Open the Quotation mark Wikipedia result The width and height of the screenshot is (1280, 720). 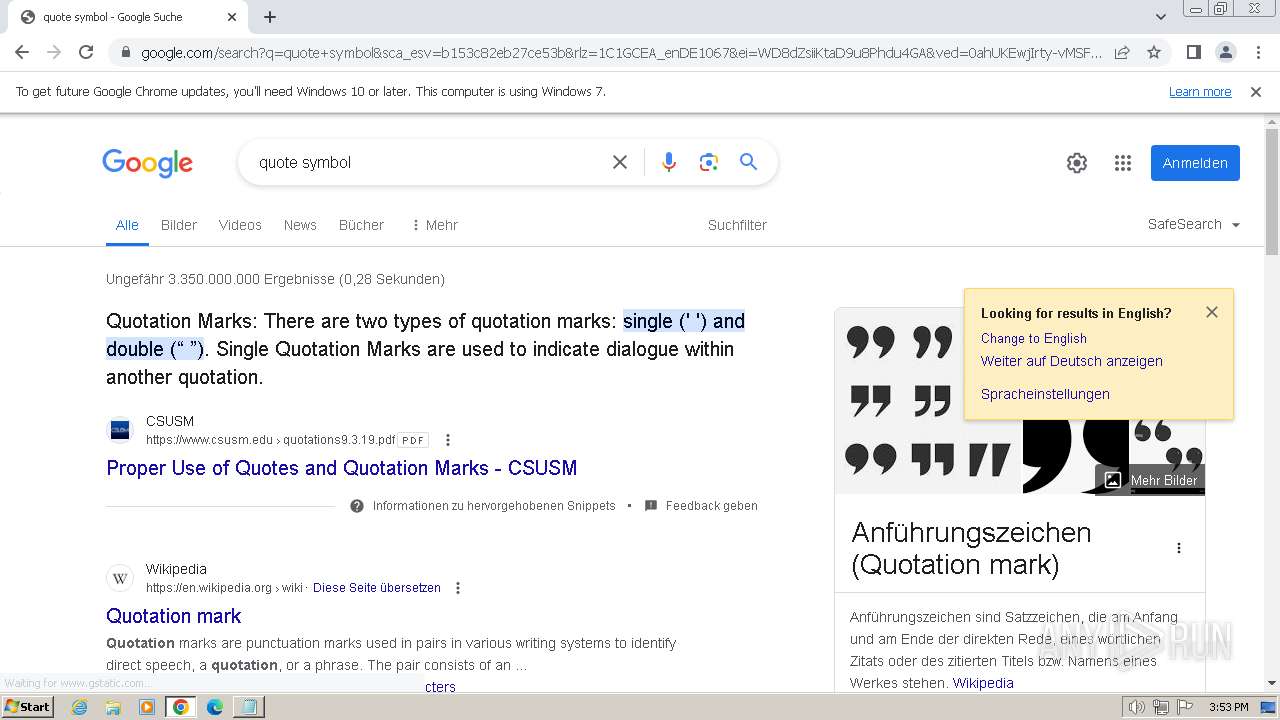(x=173, y=616)
